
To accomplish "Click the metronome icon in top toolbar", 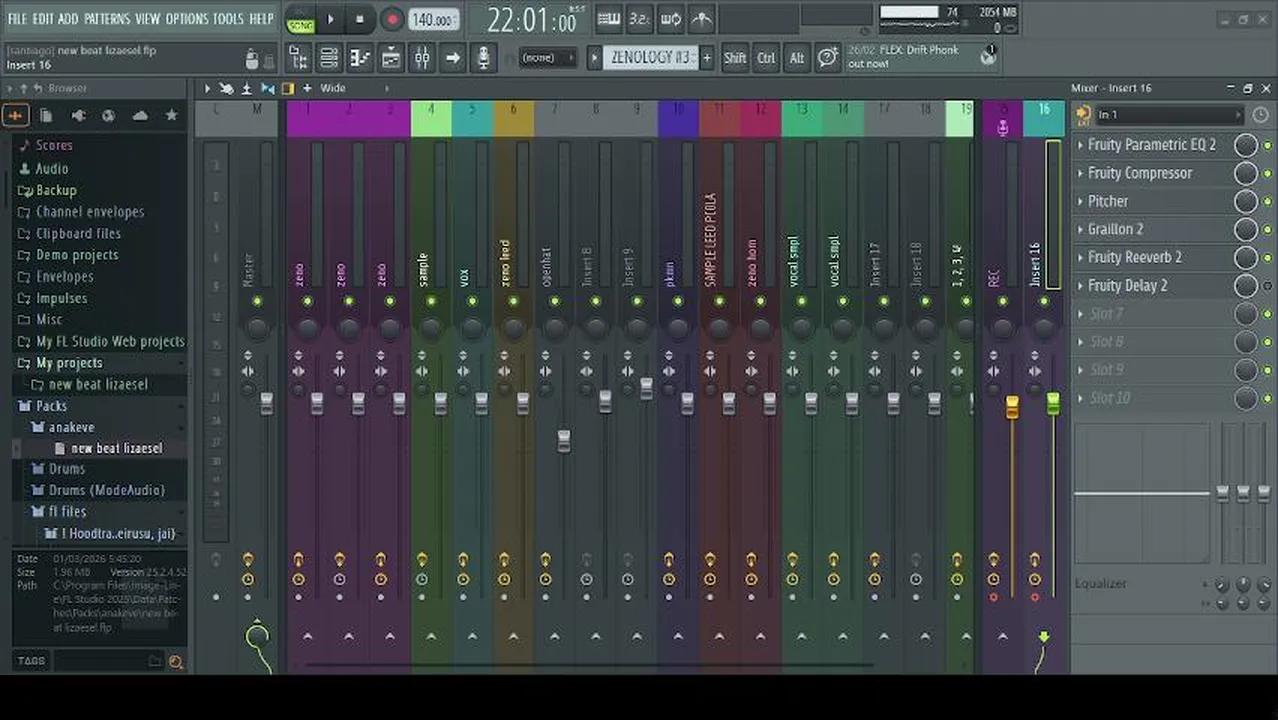I will tap(702, 19).
